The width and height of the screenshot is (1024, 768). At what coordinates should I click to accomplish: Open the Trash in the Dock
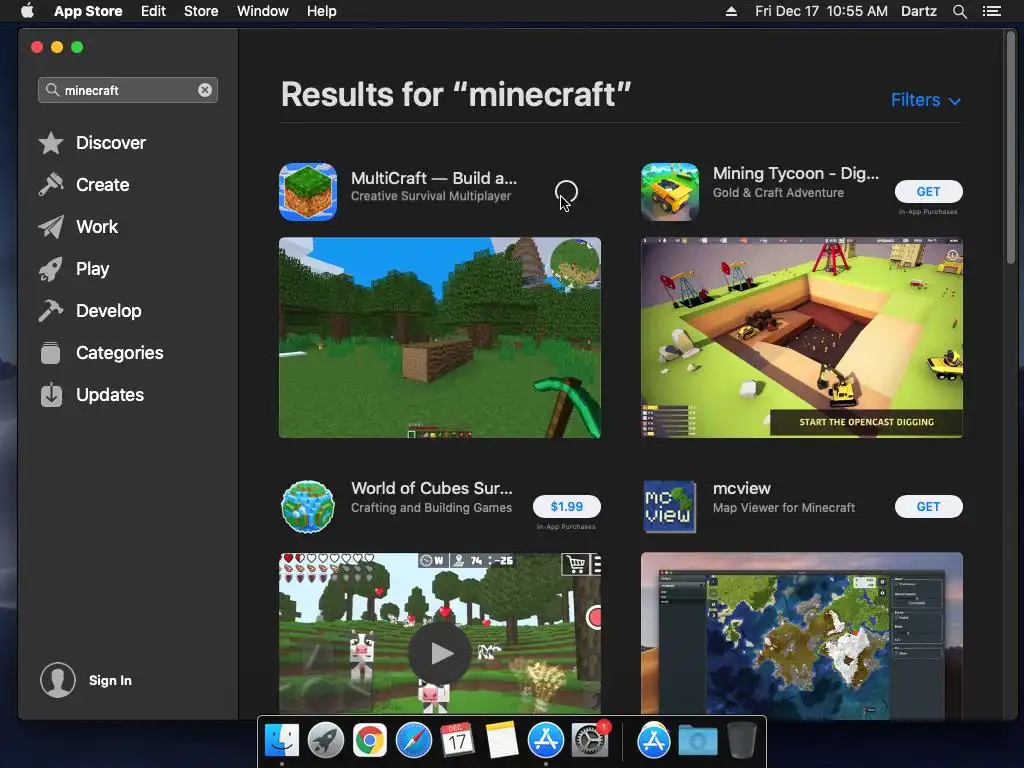[742, 741]
